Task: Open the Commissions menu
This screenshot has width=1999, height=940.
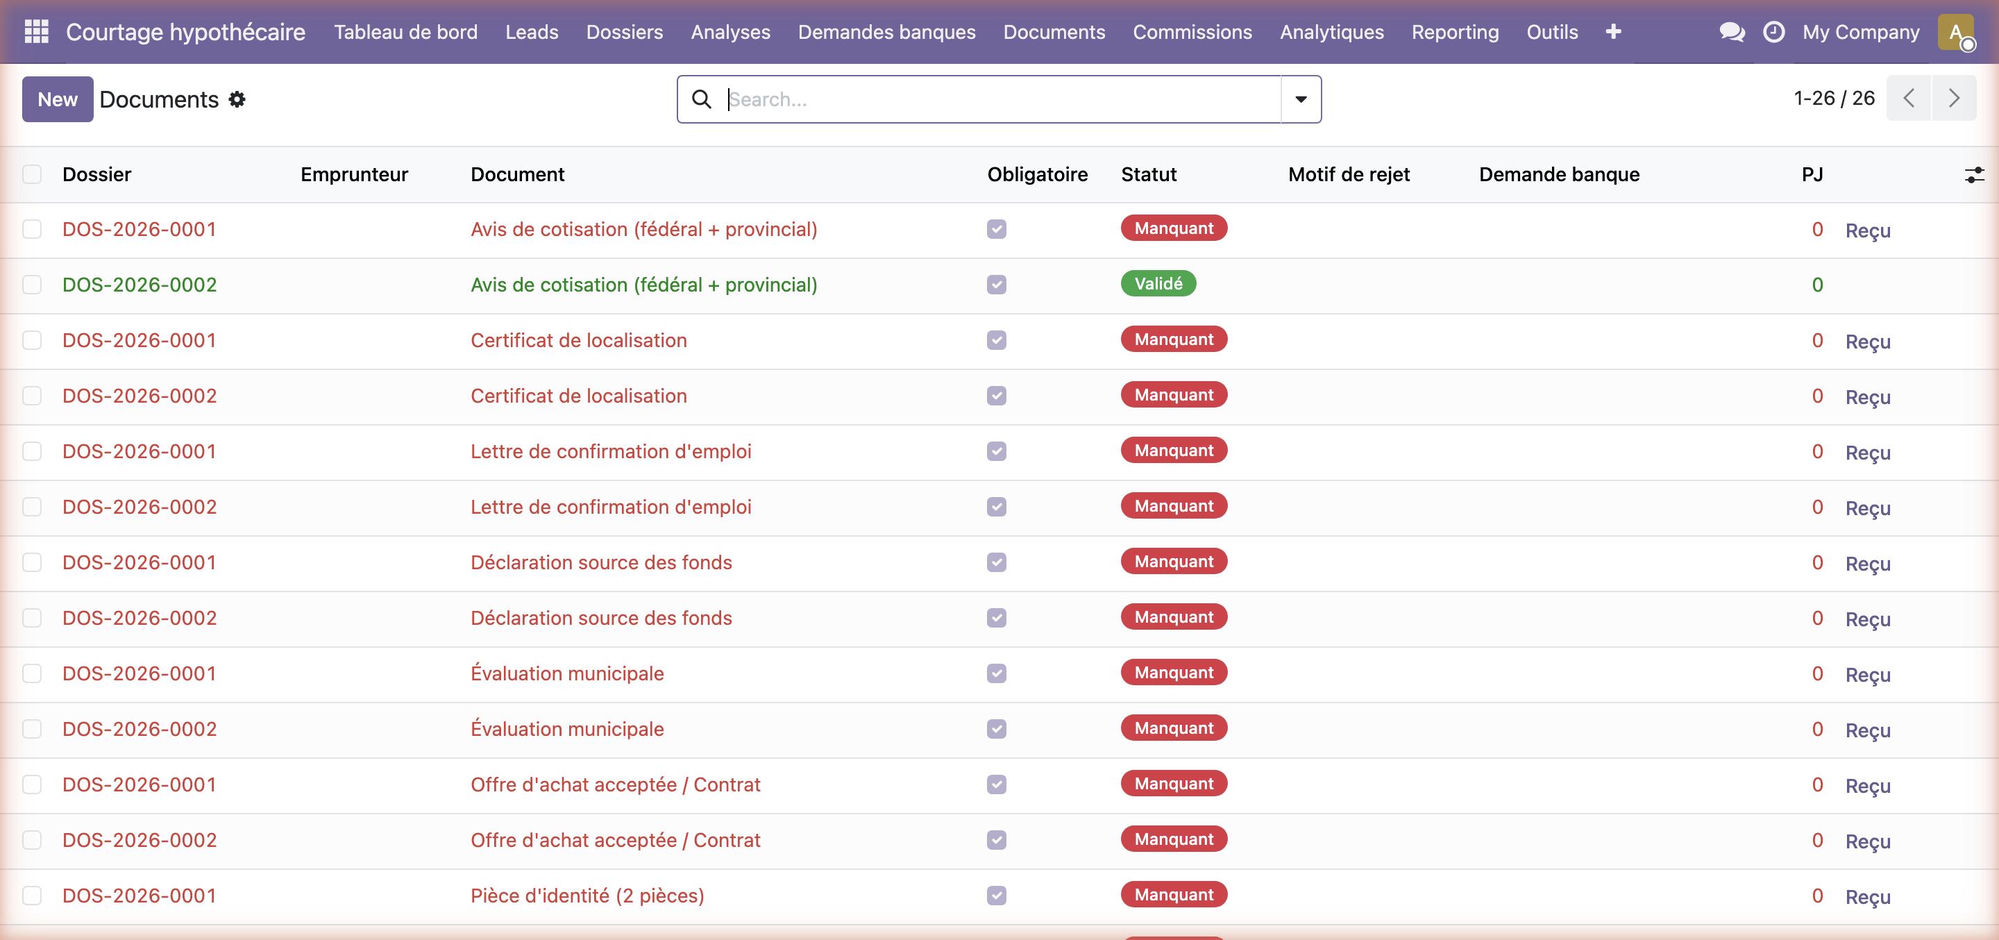Action: 1193,32
